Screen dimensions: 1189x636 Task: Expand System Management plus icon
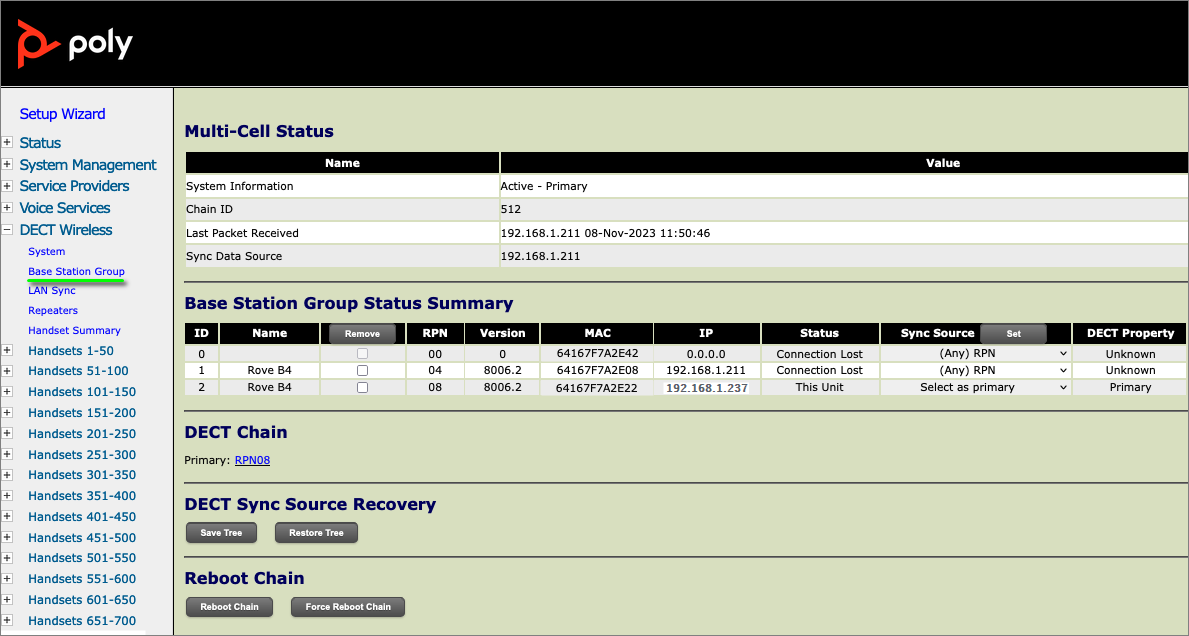pyautogui.click(x=7, y=165)
